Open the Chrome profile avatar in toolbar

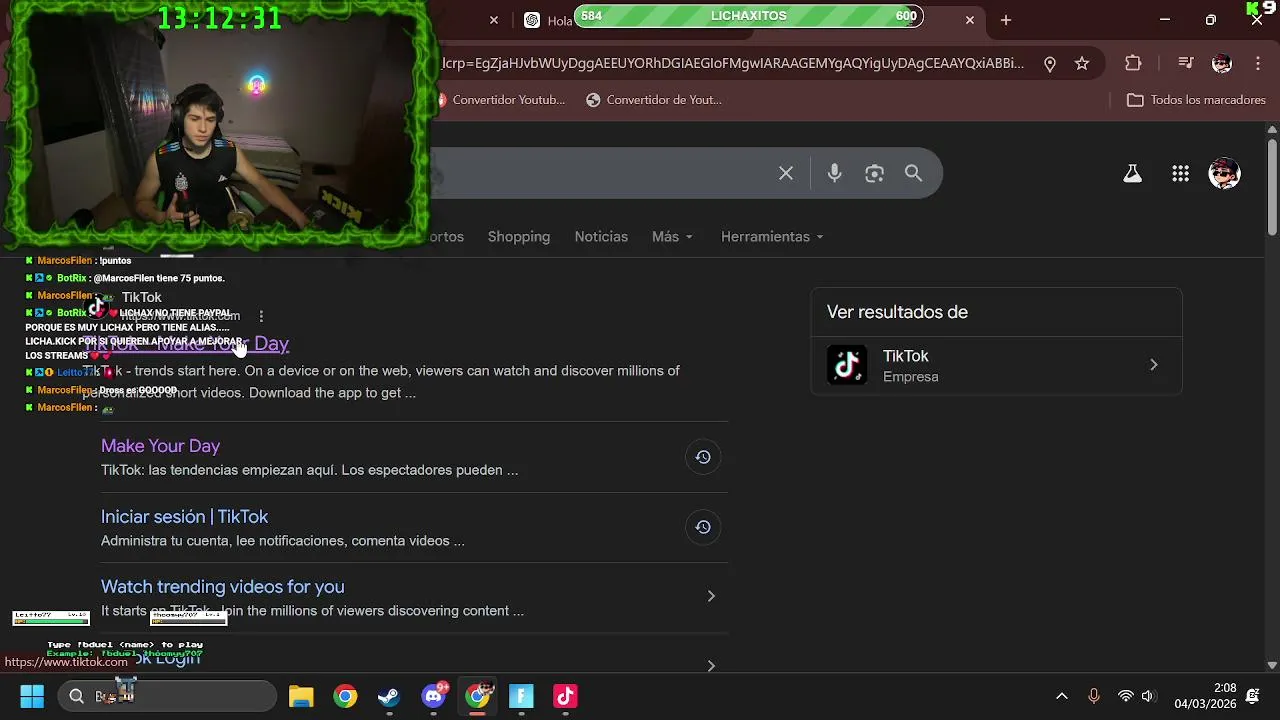click(1221, 63)
